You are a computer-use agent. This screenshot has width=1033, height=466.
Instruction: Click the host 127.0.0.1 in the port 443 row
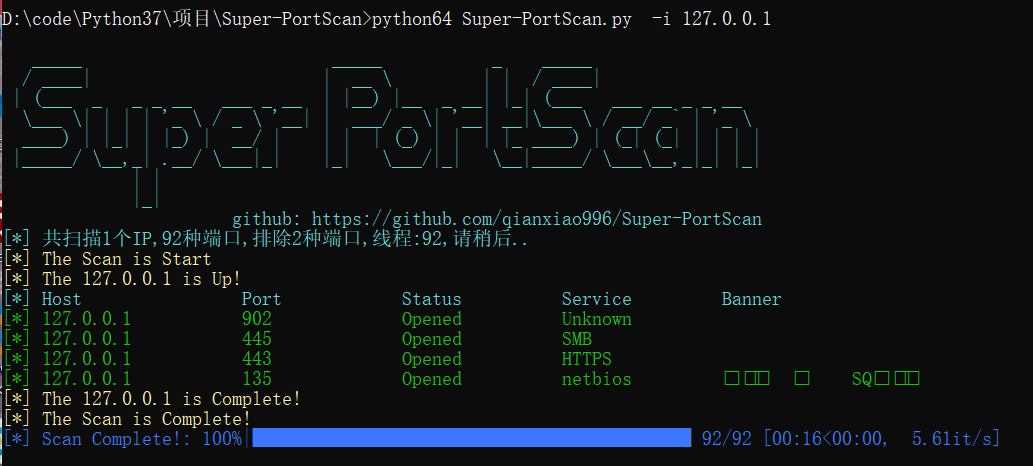coord(86,359)
